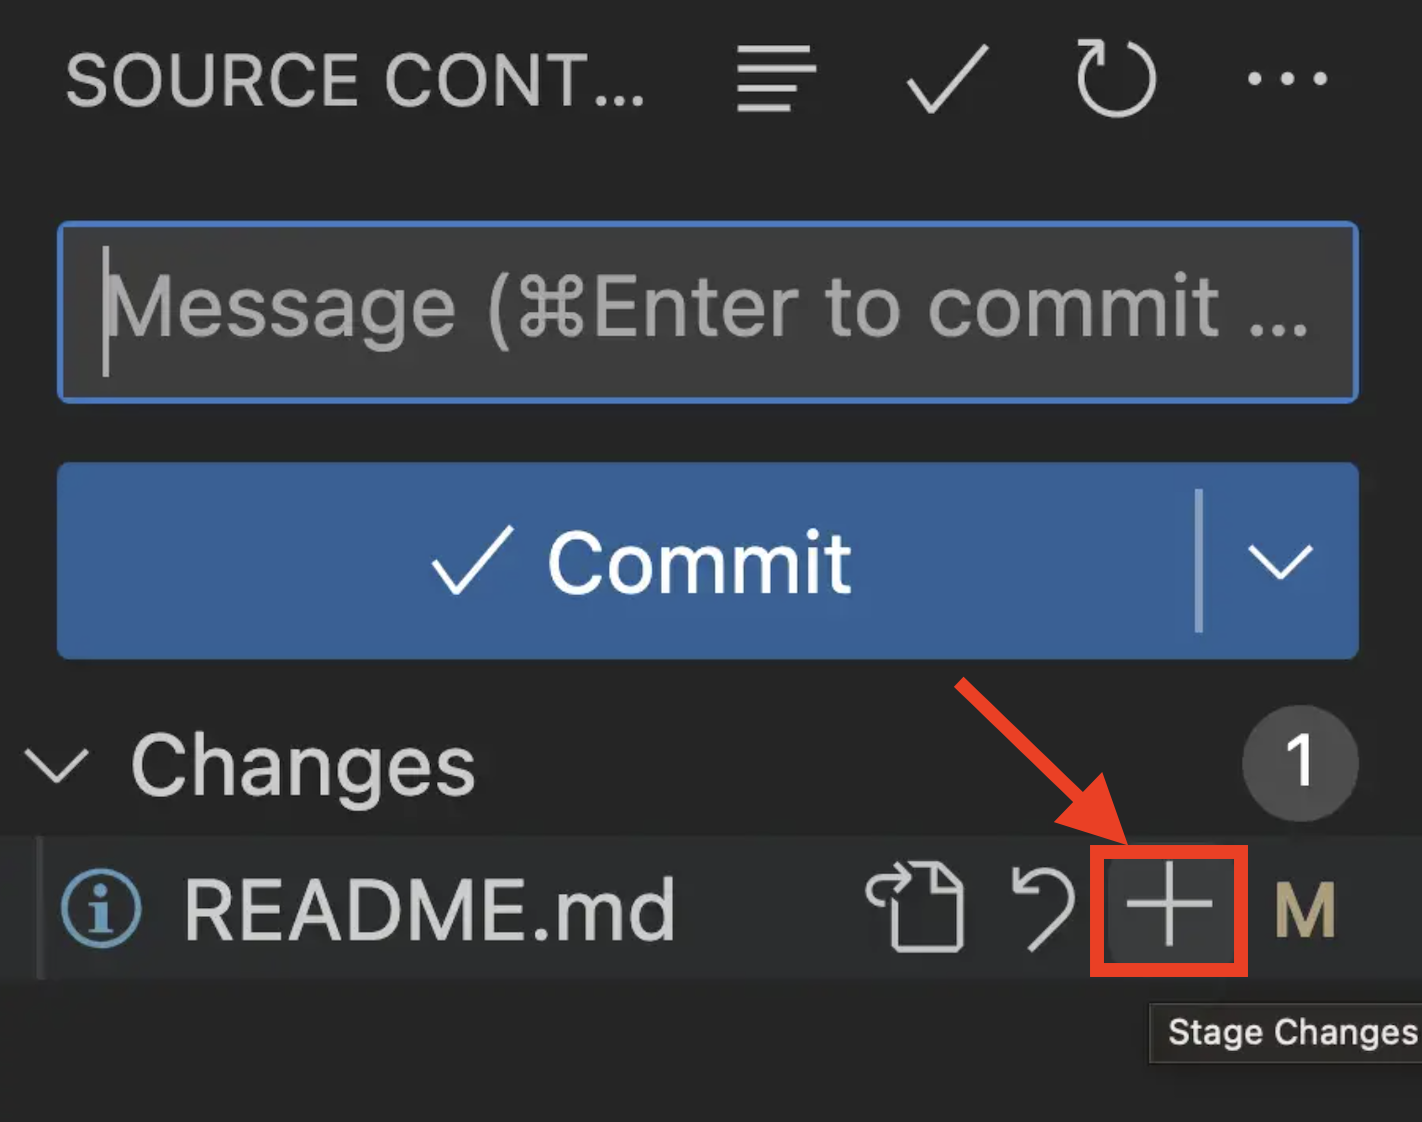Image resolution: width=1422 pixels, height=1122 pixels.
Task: Click the changes count badge showing 1
Action: point(1300,763)
